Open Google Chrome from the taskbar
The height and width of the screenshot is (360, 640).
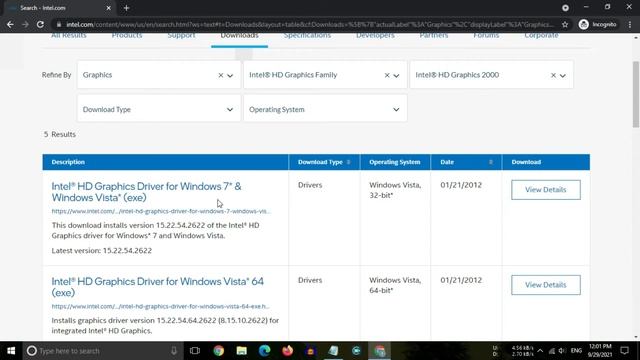[x=219, y=351]
